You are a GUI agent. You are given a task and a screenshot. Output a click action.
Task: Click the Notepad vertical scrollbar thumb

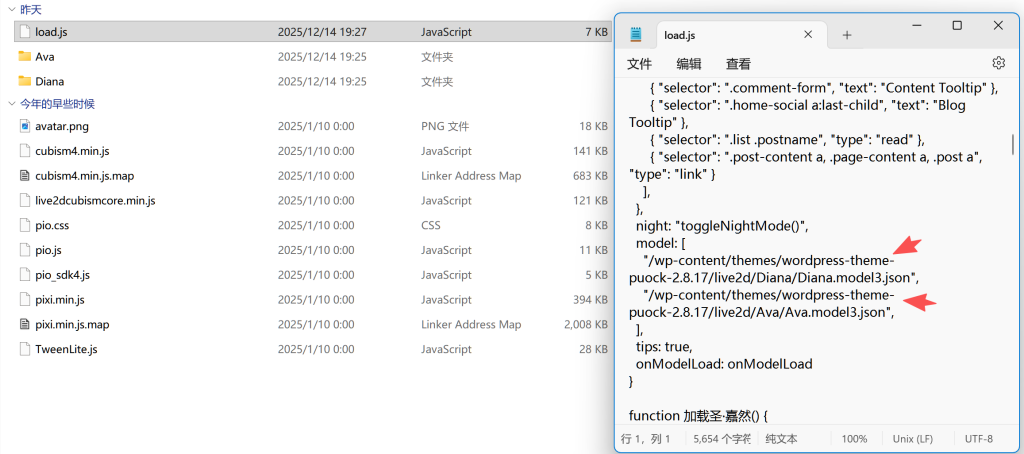tap(1013, 144)
